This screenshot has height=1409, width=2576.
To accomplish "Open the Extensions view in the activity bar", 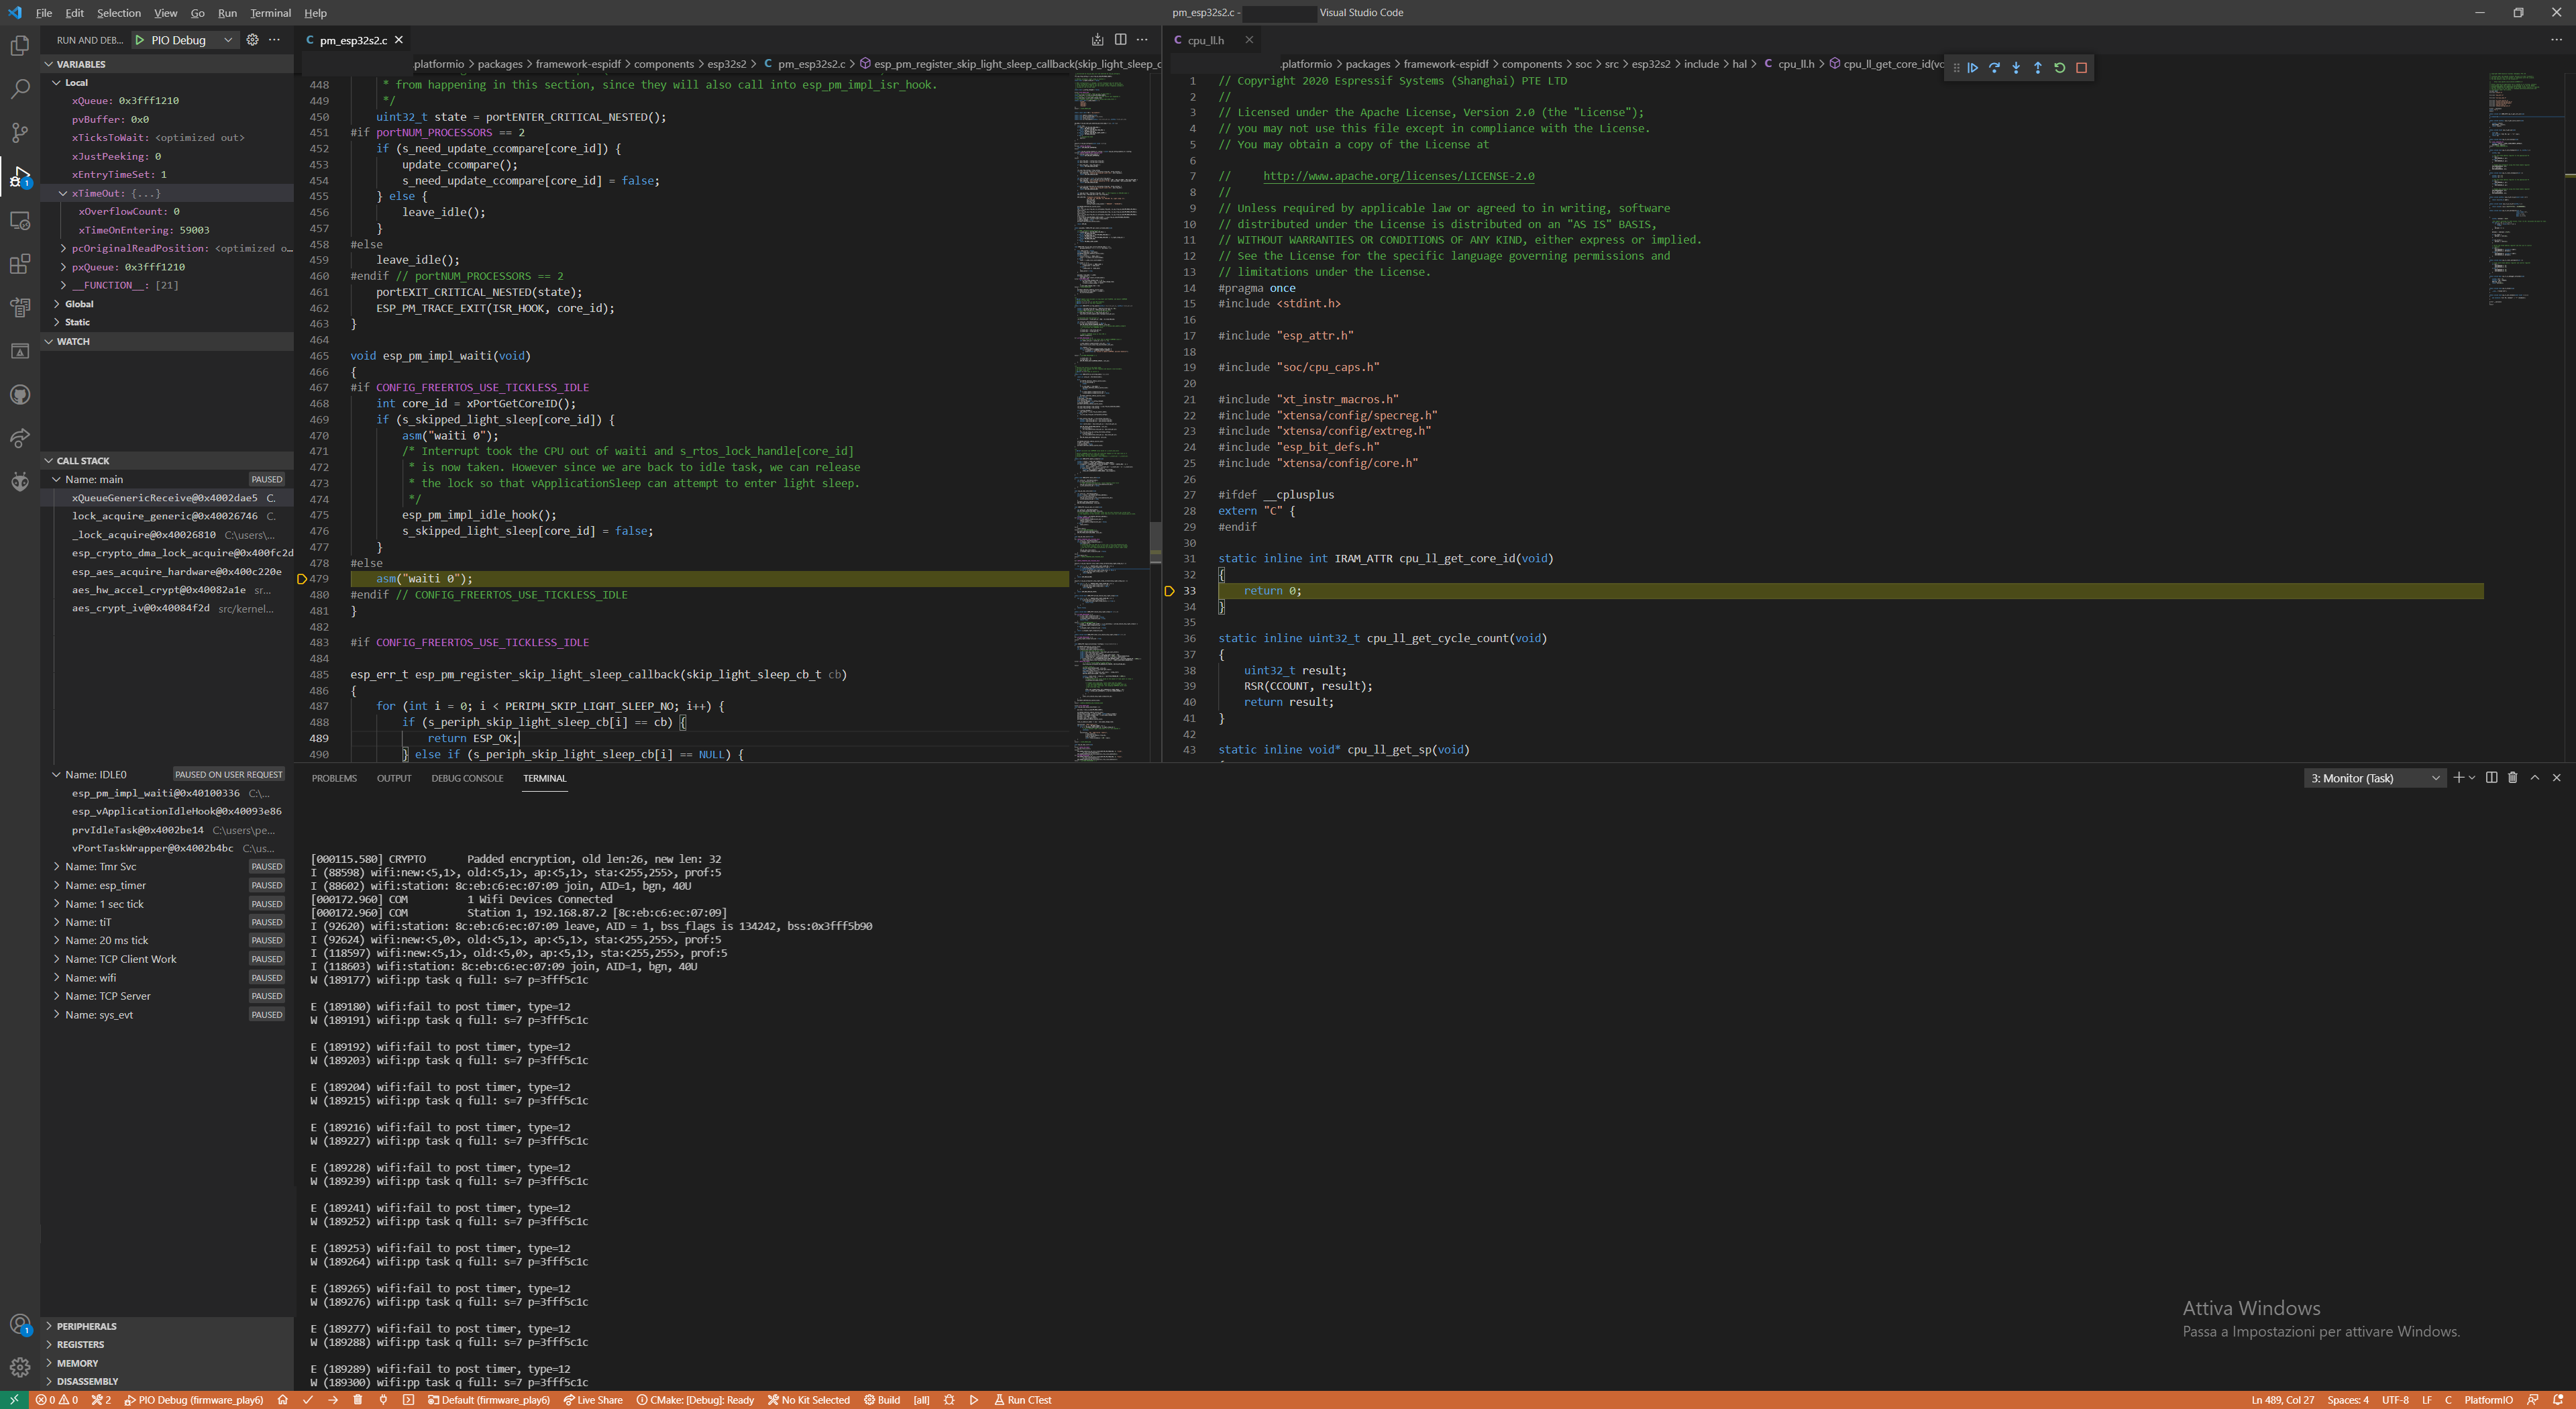I will point(20,264).
